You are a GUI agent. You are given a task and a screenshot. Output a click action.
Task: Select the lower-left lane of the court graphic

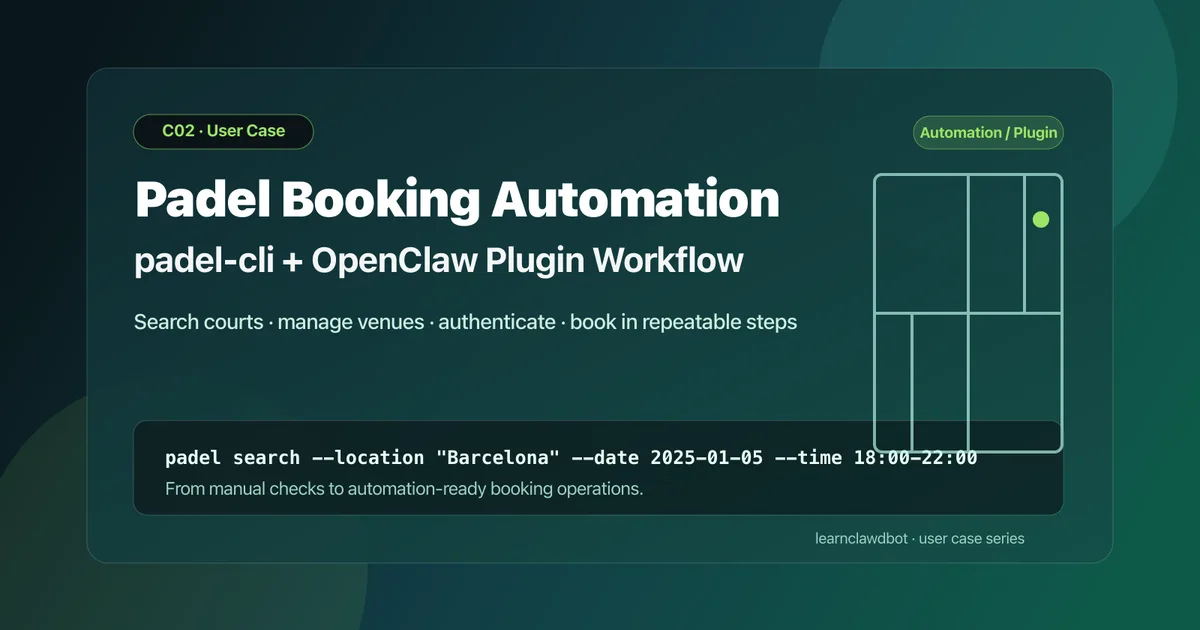coord(893,380)
